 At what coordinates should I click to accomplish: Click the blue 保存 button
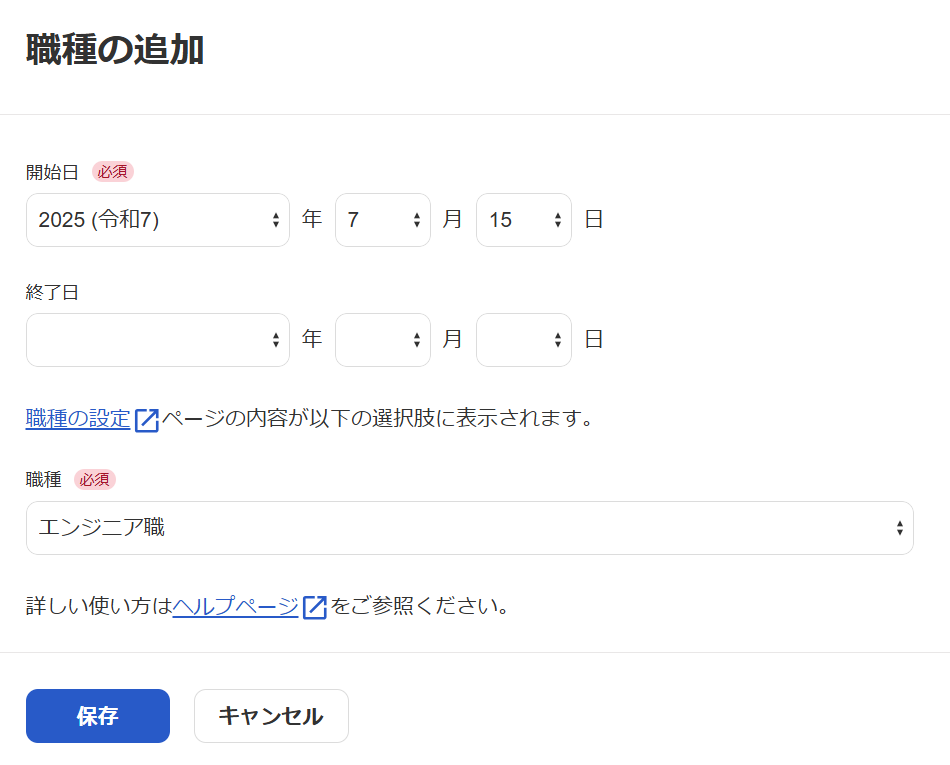coord(98,716)
